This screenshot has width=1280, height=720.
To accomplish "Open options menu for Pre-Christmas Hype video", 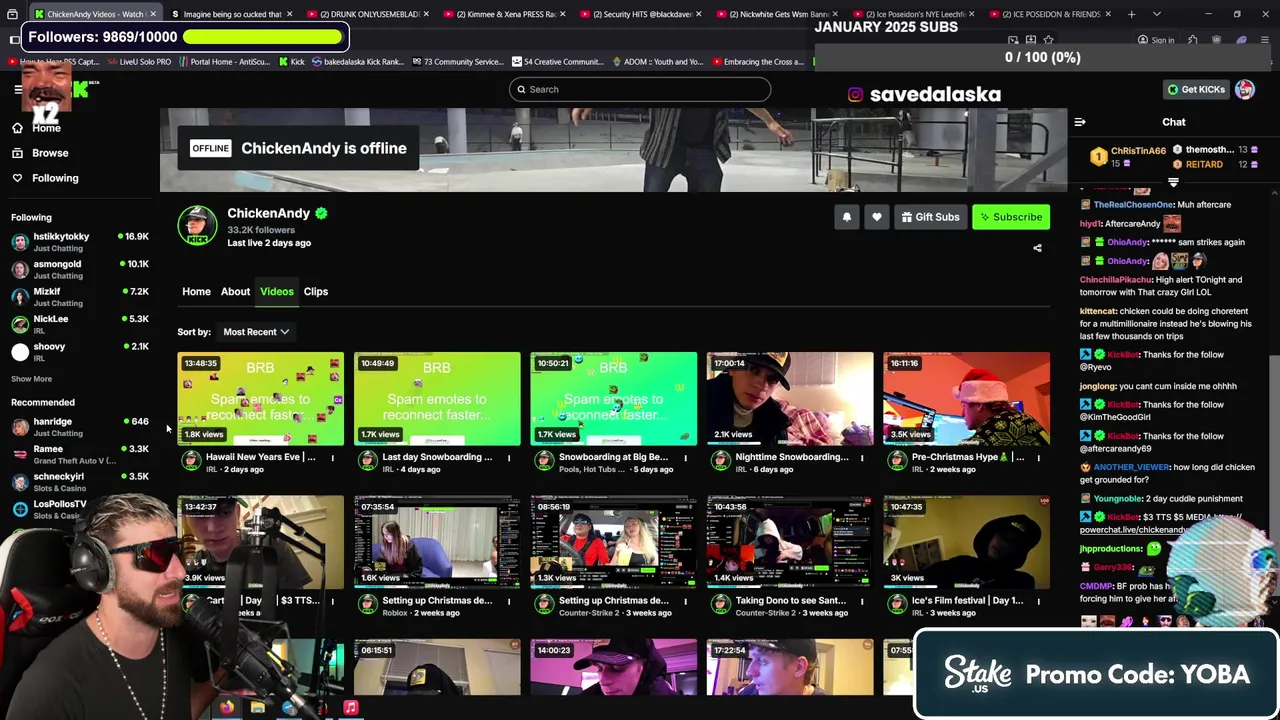I will (x=1038, y=458).
